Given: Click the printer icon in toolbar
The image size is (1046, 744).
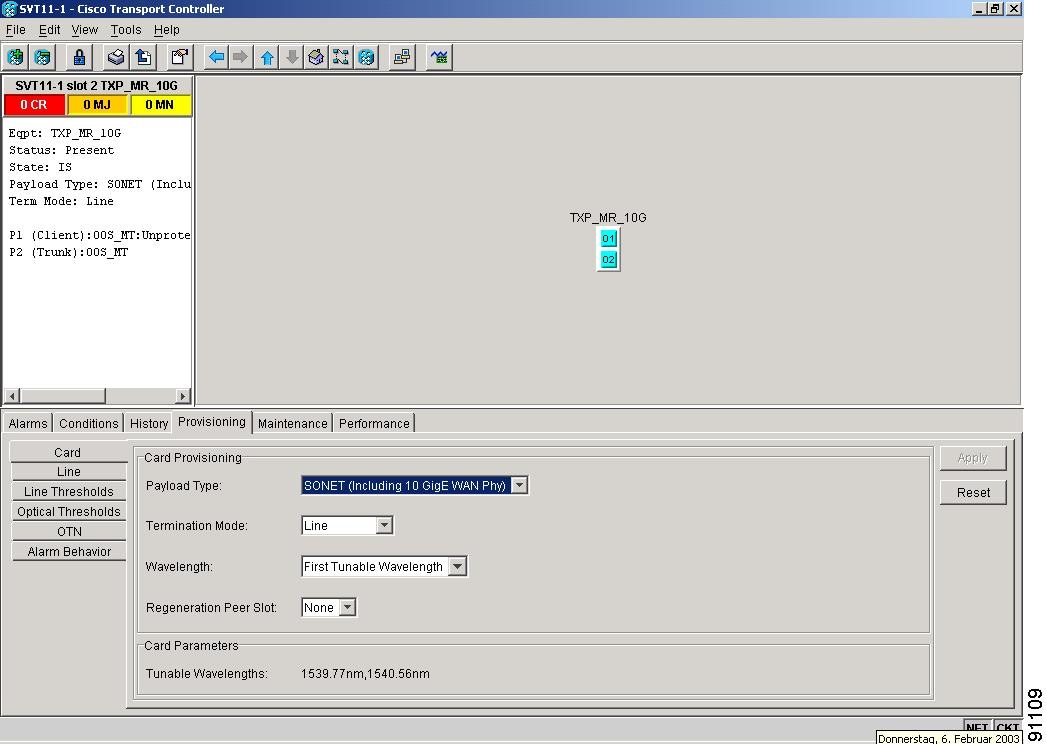Looking at the screenshot, I should pos(116,57).
